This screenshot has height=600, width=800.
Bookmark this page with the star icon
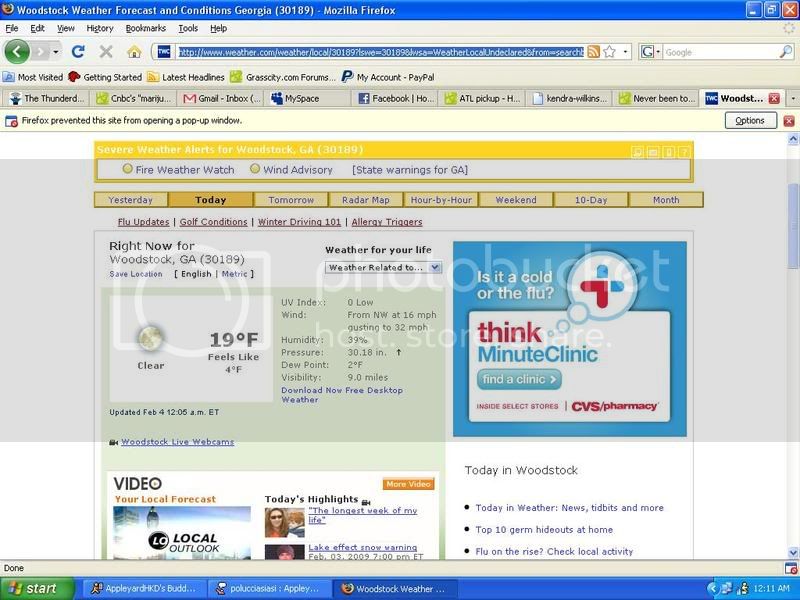(609, 52)
